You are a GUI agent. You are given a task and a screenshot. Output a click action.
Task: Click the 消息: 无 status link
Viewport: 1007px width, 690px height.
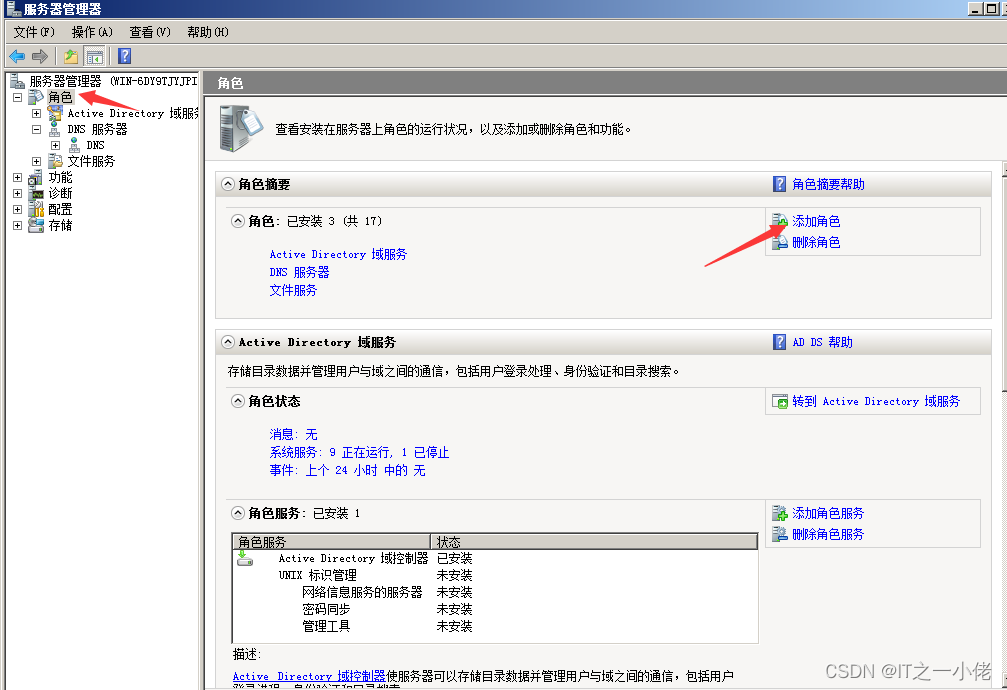(293, 434)
